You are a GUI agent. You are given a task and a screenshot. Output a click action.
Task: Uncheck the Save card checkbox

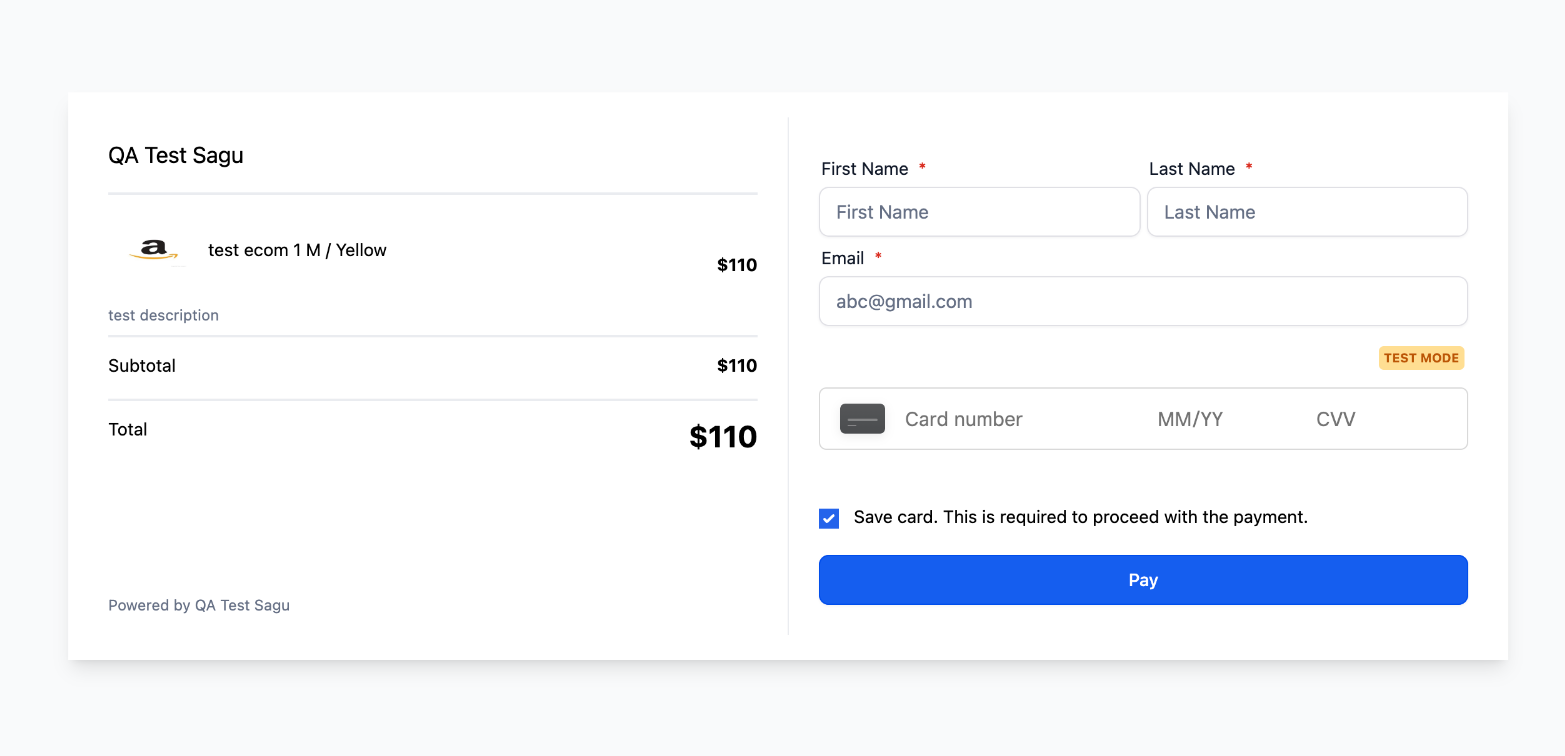829,518
